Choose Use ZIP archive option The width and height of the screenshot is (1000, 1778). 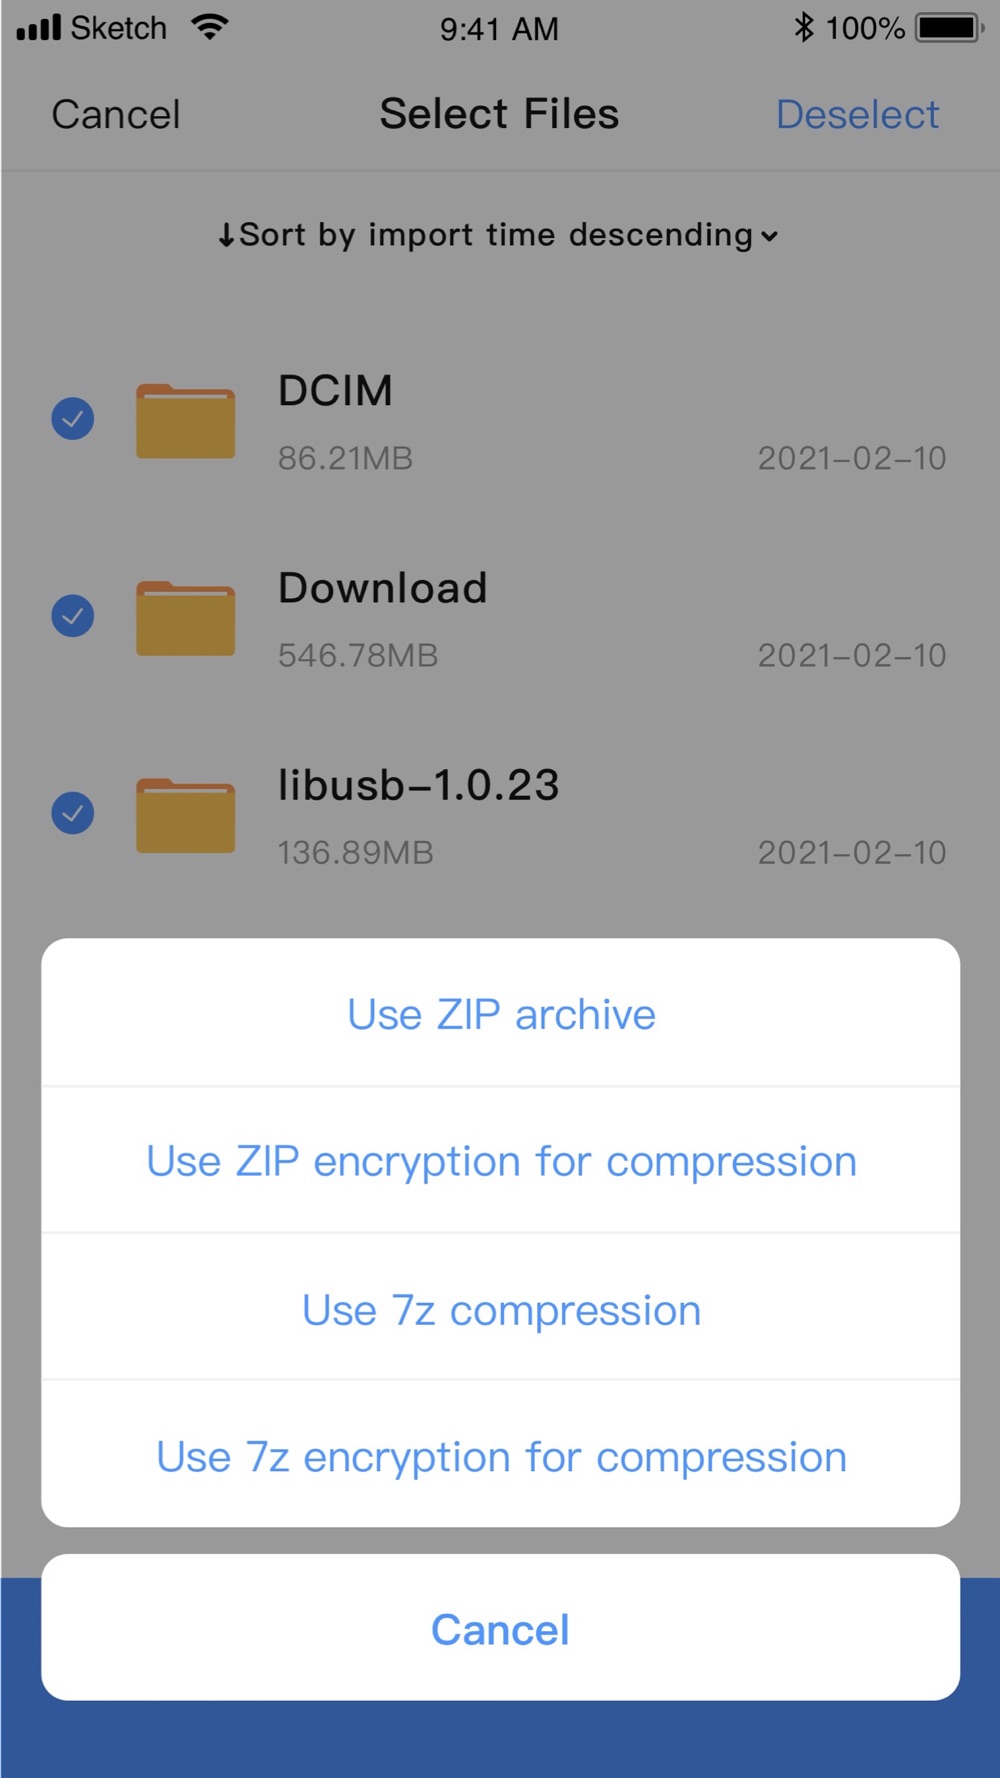(x=501, y=1013)
